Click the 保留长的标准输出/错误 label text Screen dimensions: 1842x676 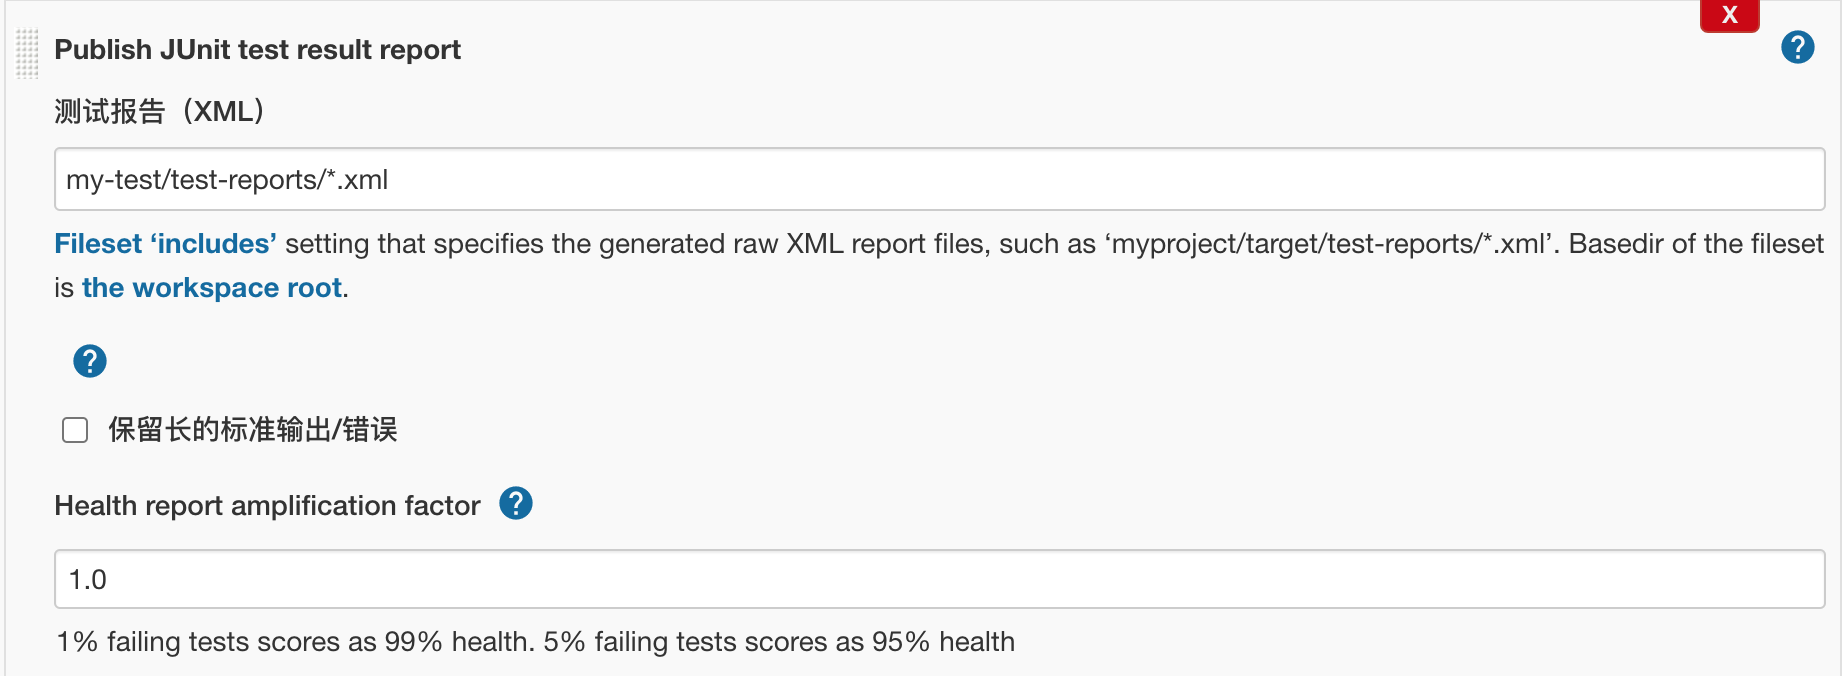[x=252, y=430]
